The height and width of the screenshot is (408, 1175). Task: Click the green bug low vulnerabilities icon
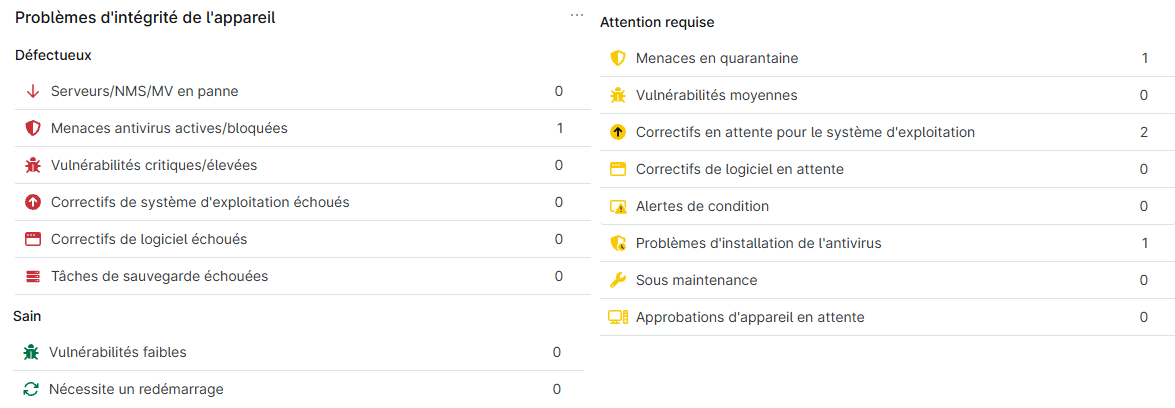(31, 352)
